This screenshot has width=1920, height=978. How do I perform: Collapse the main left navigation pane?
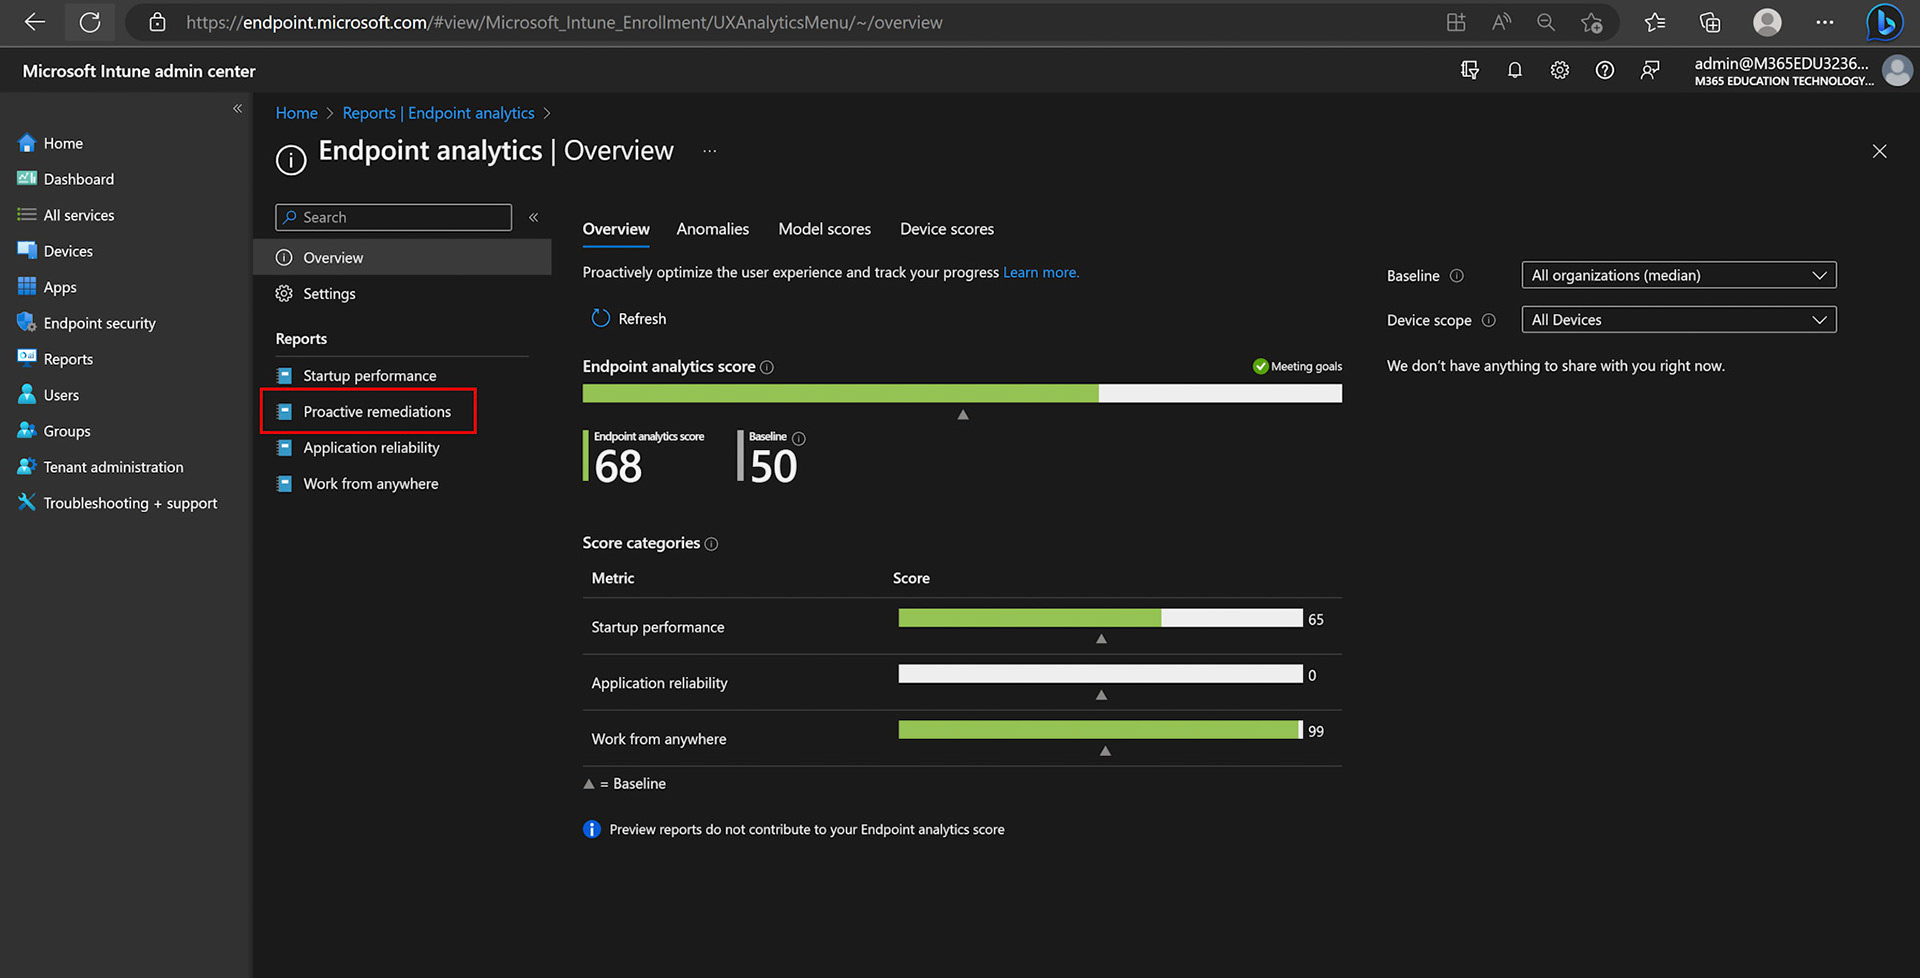pos(237,108)
